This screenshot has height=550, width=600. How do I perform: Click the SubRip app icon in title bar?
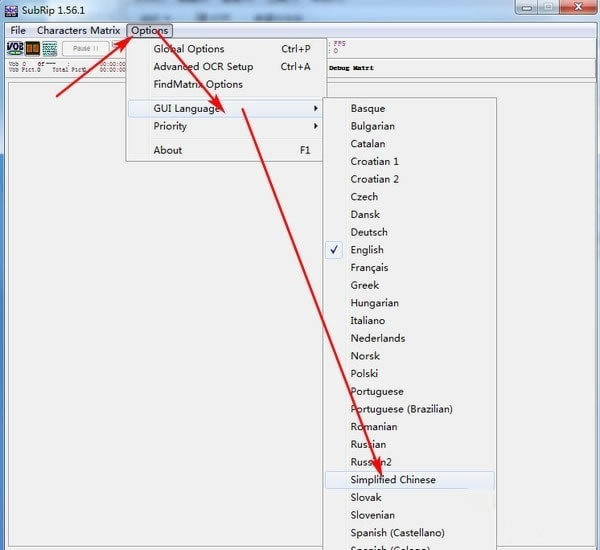click(13, 9)
